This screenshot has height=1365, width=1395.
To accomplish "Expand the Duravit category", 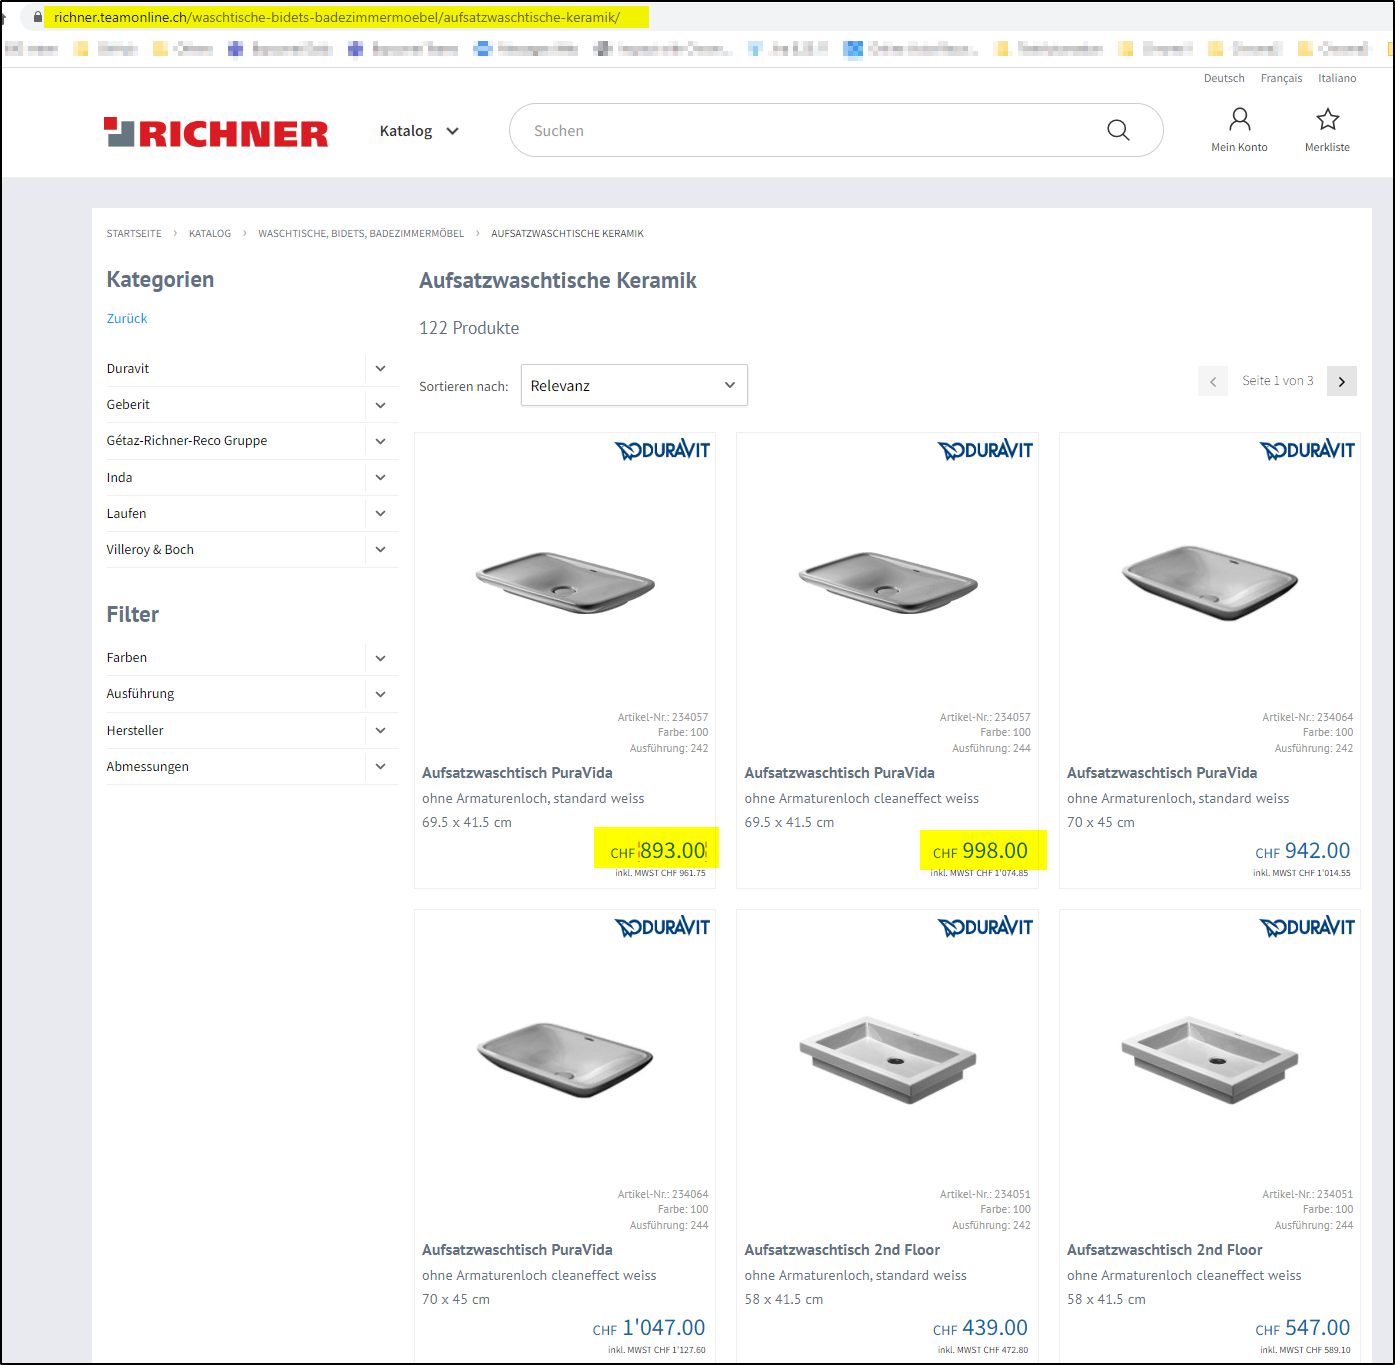I will point(380,368).
